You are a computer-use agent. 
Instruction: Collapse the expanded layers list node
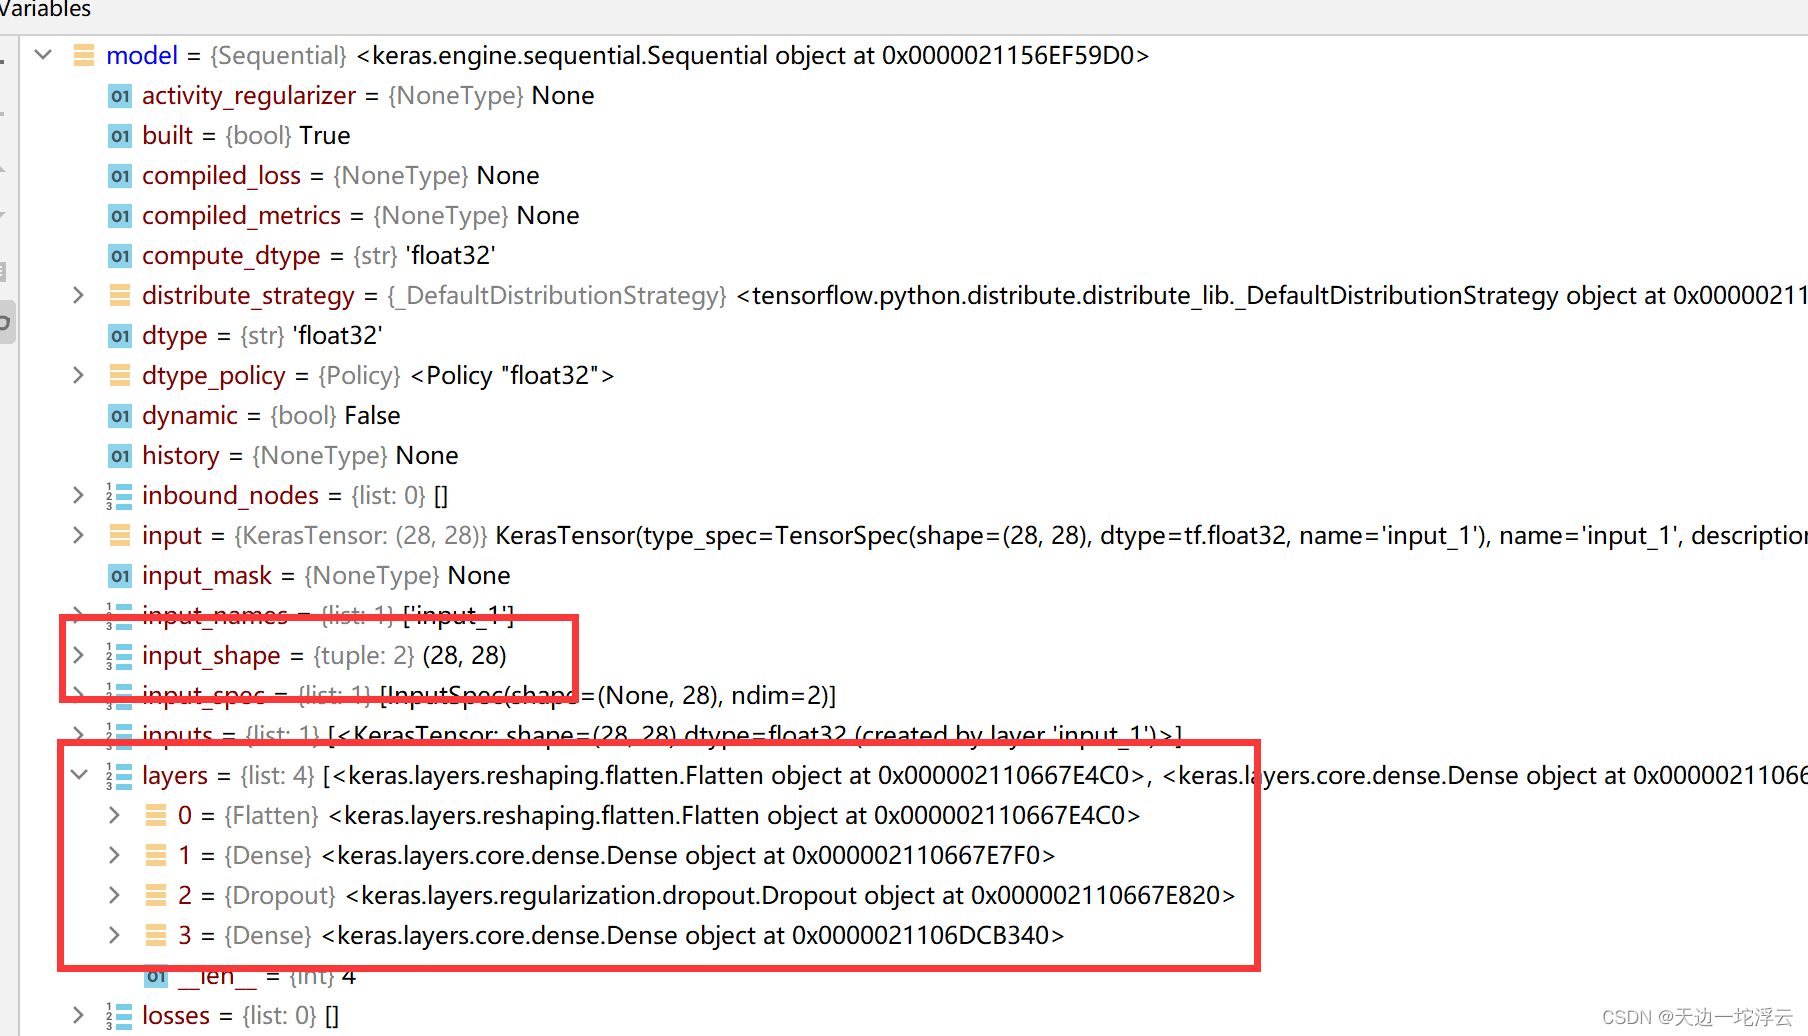click(x=79, y=775)
